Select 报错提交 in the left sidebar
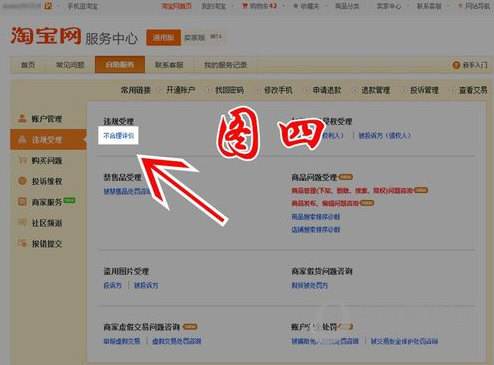 pos(47,244)
